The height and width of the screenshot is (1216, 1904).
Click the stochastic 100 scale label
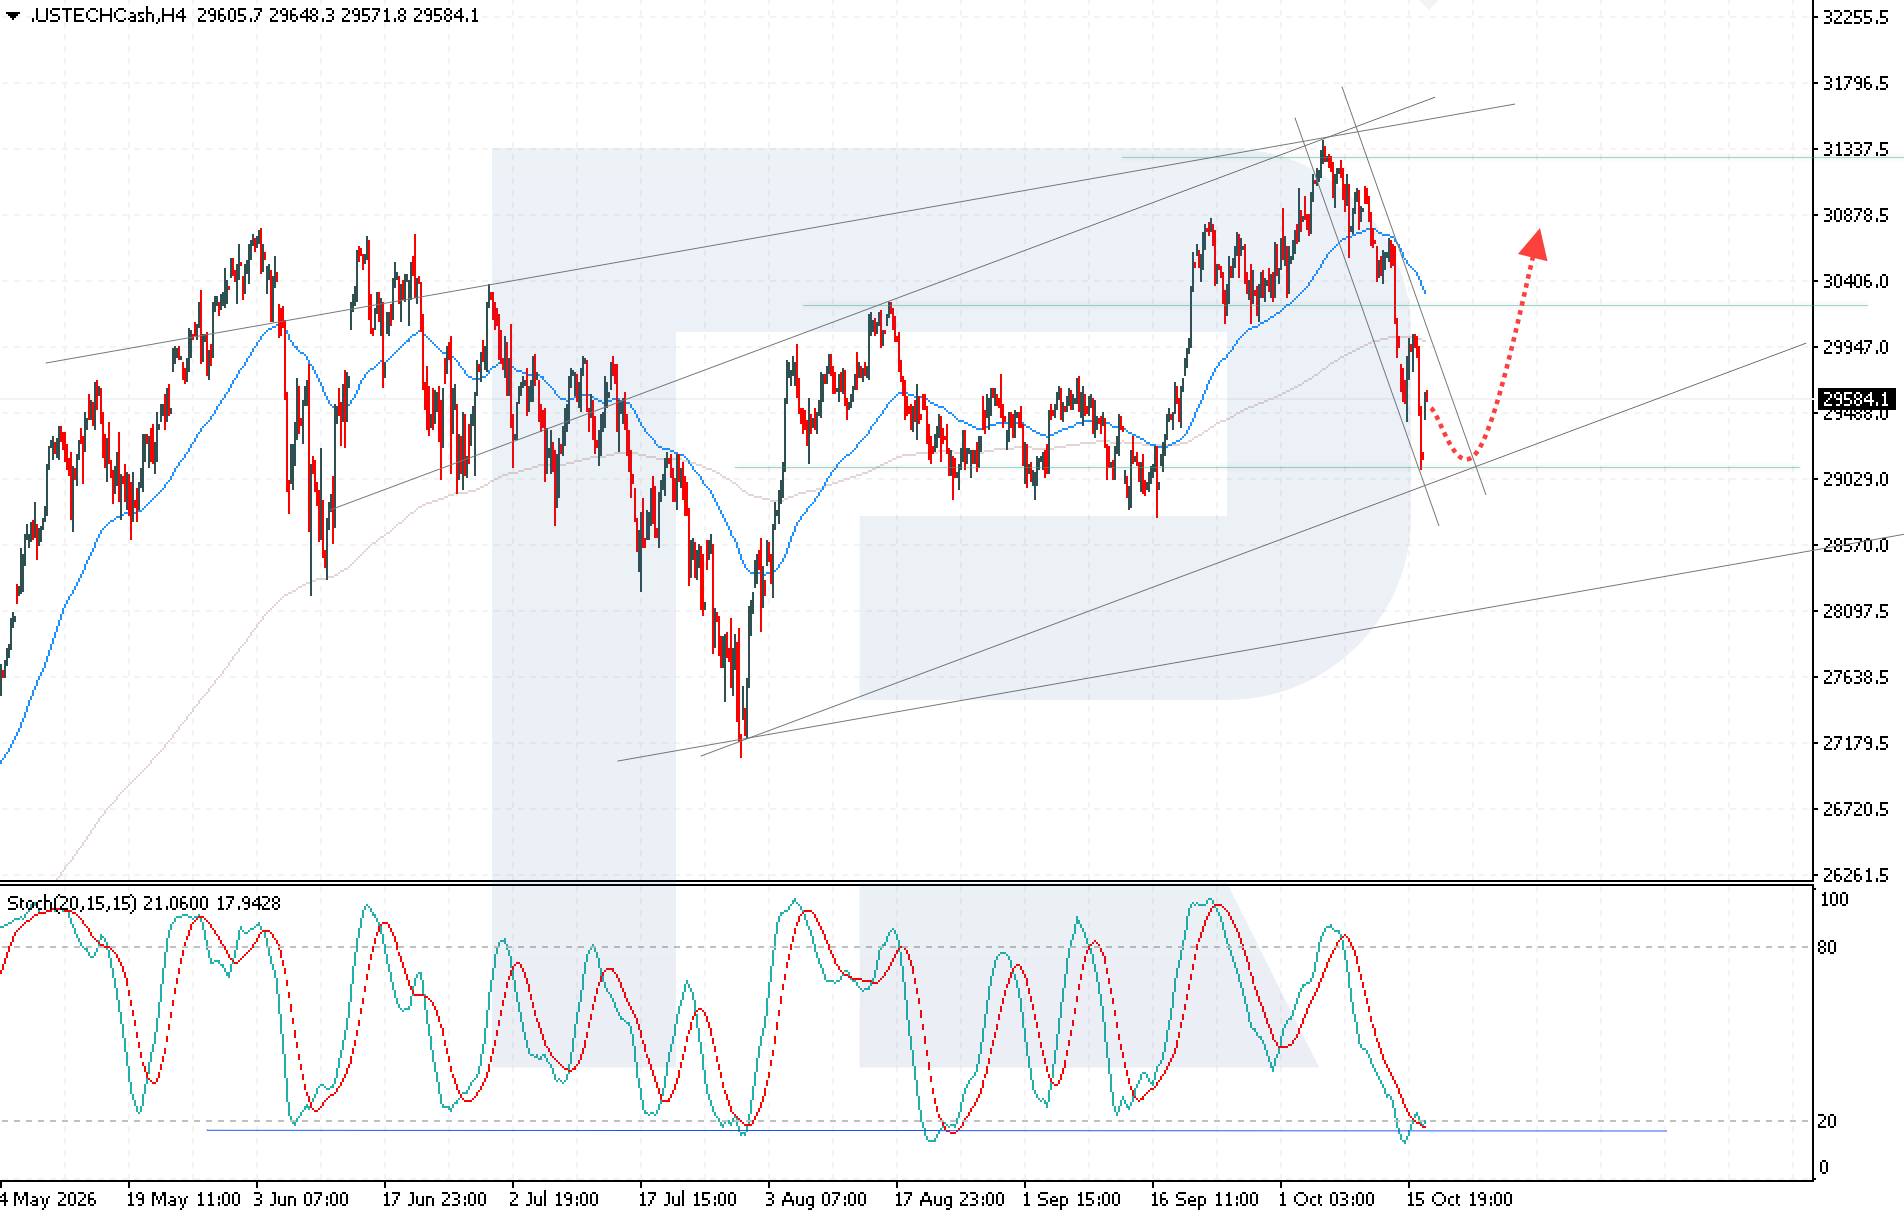coord(1834,900)
